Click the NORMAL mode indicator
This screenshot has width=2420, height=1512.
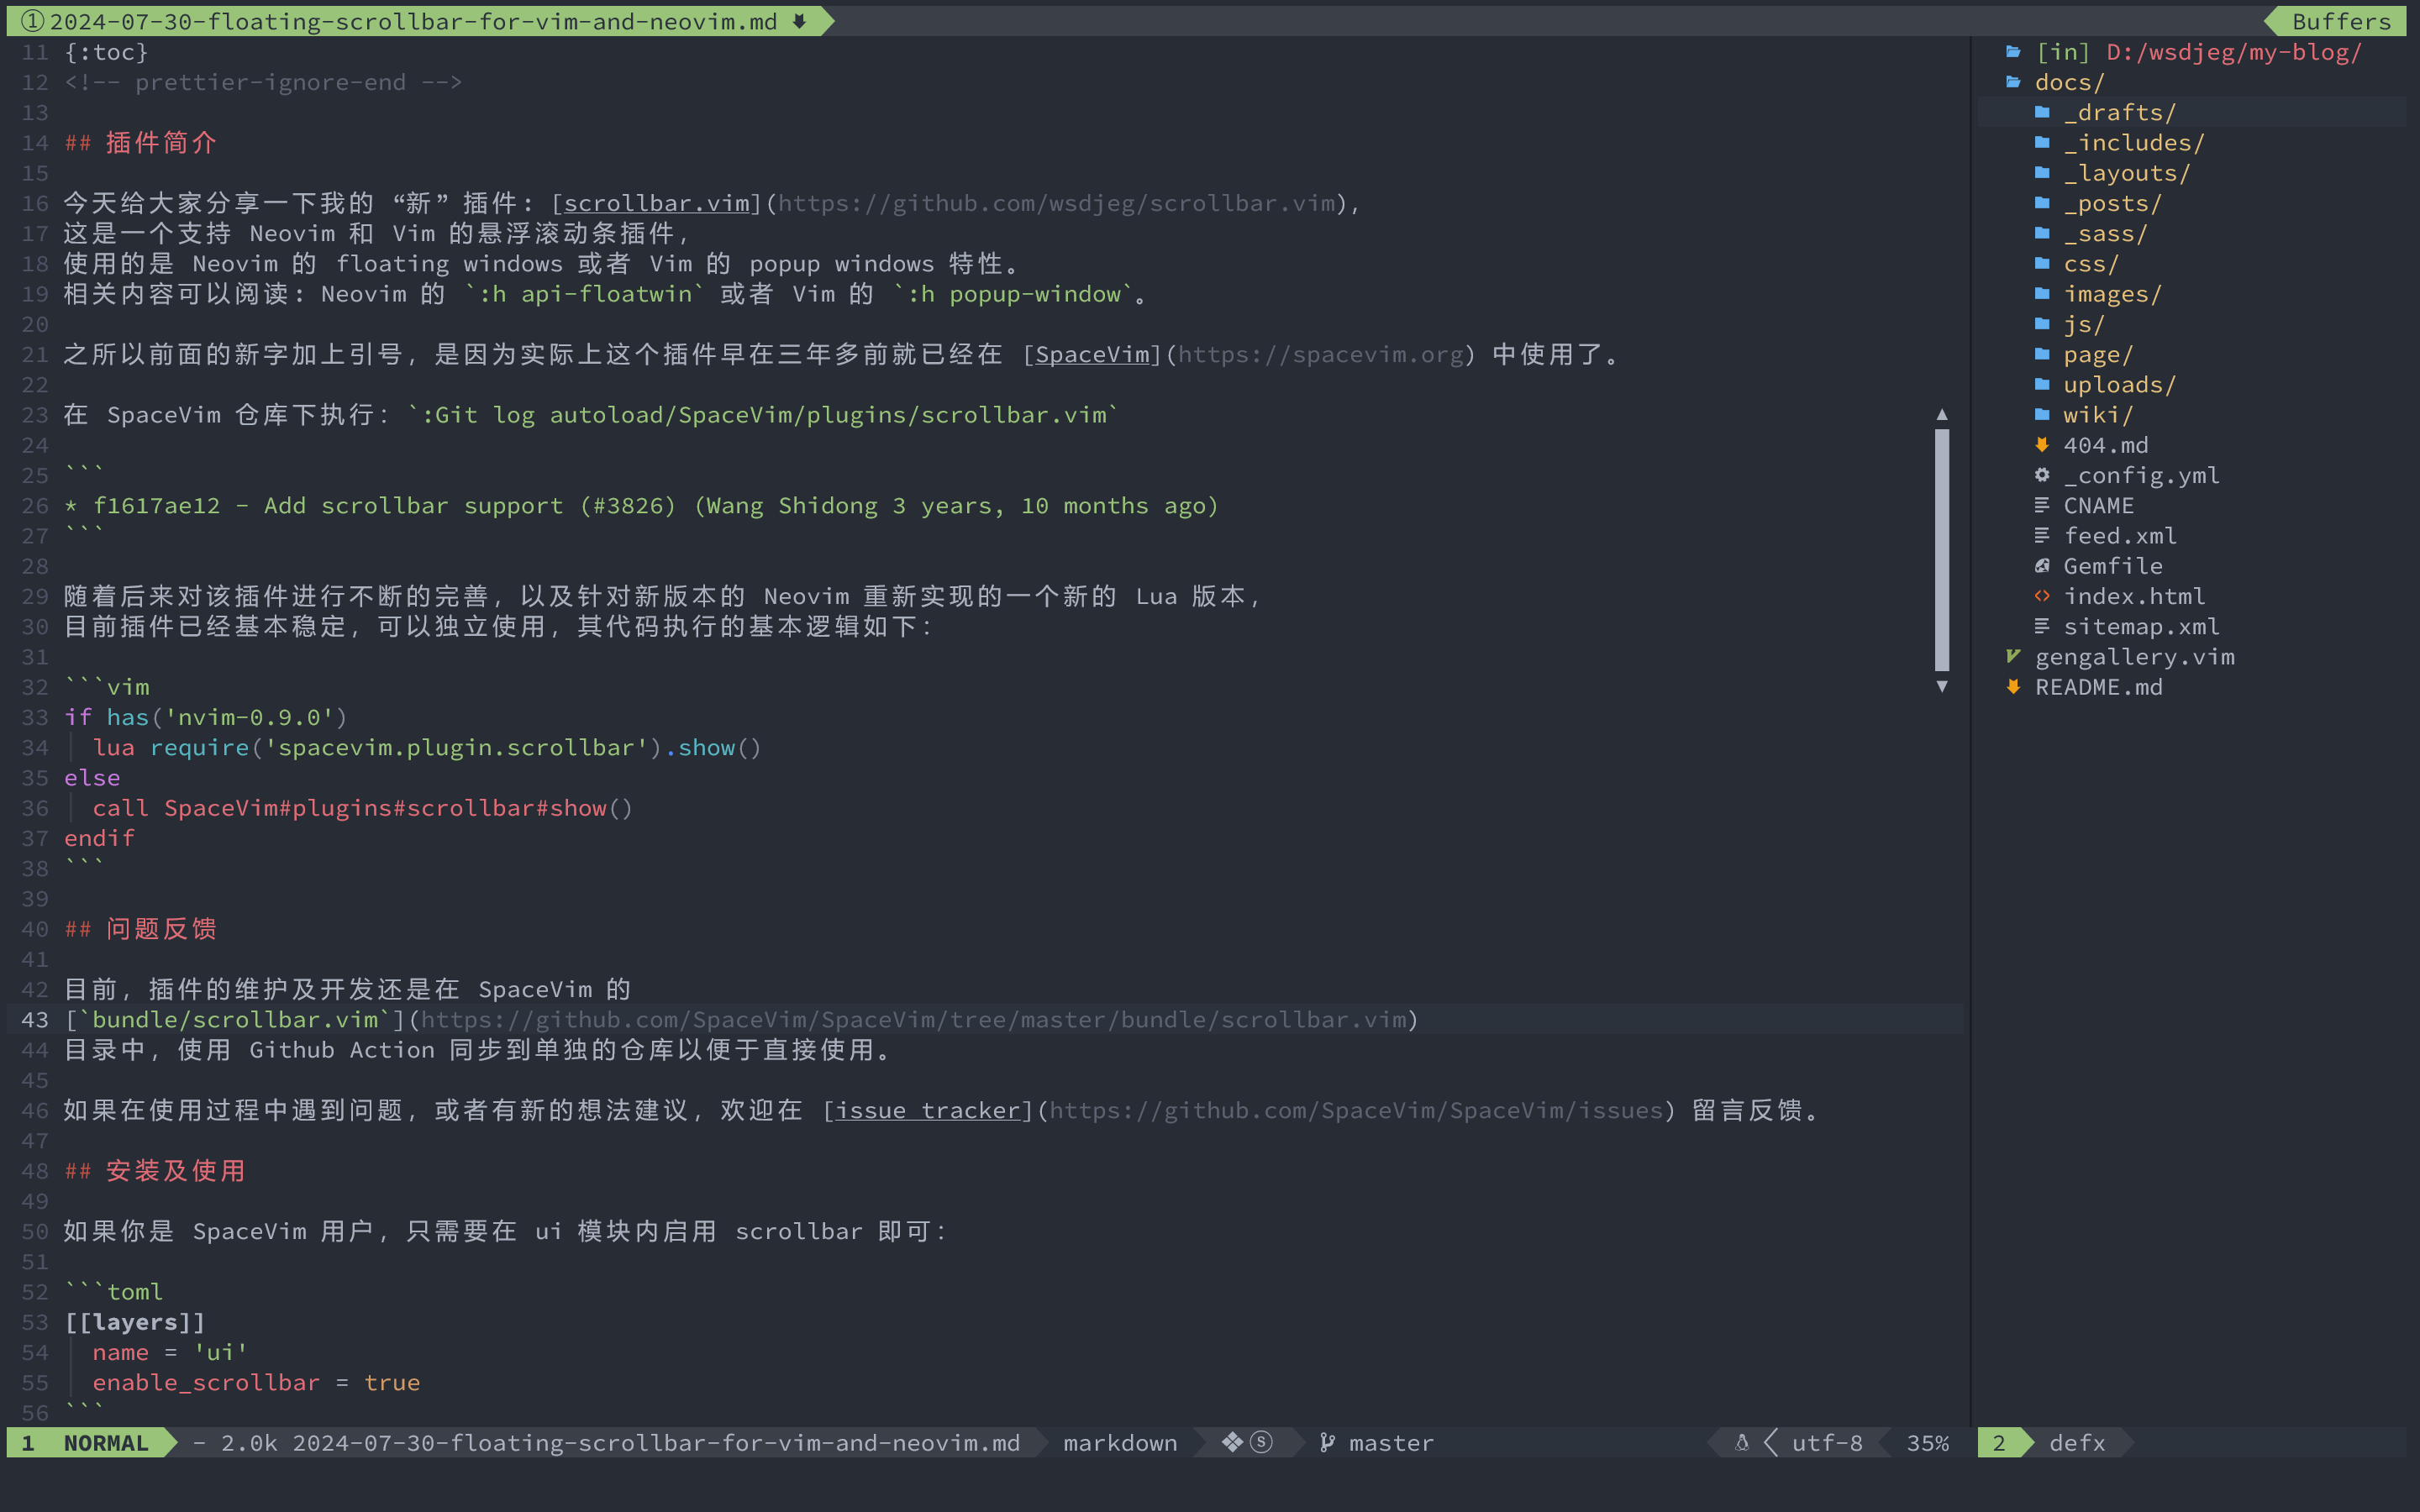coord(106,1442)
